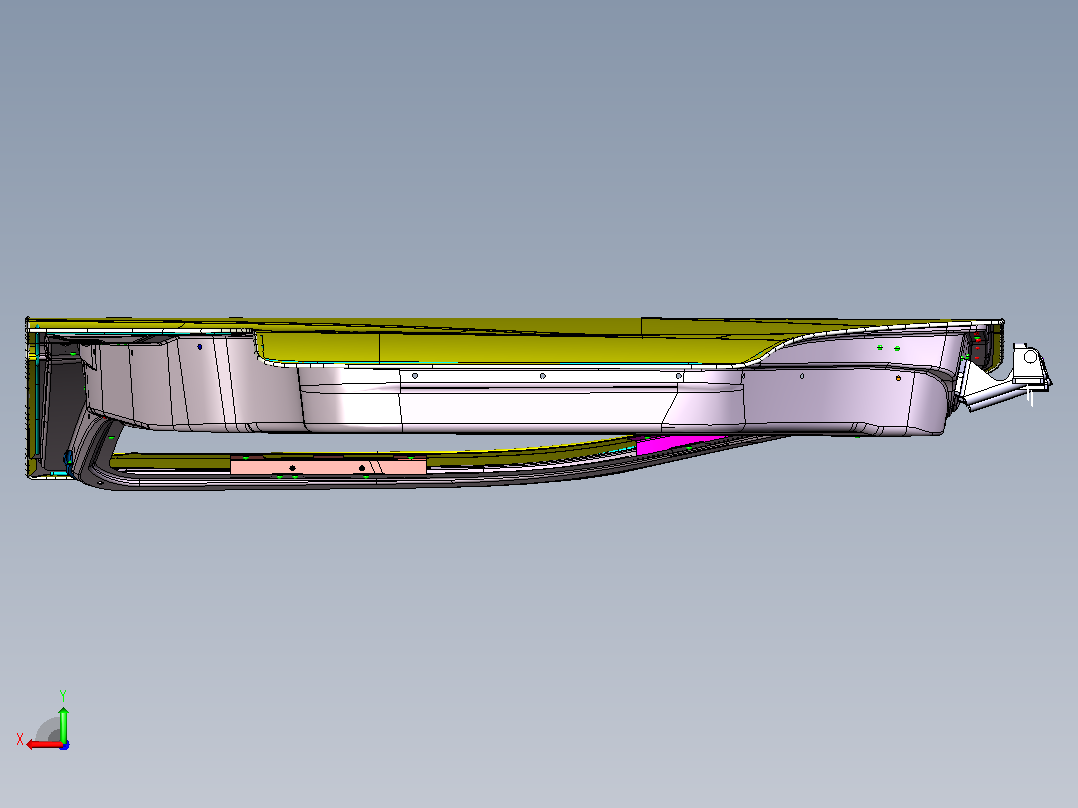The image size is (1078, 808).
Task: Select the pink rectangular plate on the model
Action: pos(328,467)
